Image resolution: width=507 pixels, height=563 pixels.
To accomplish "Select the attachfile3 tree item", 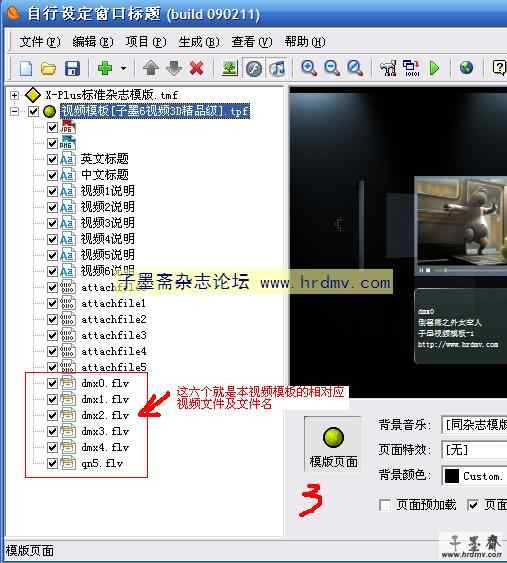I will coord(113,335).
